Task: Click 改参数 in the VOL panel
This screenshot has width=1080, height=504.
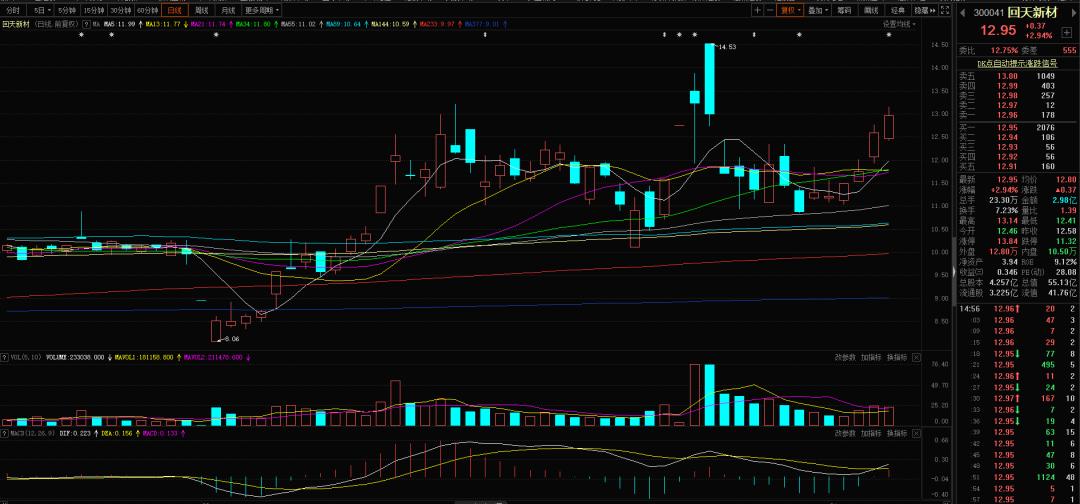Action: (x=845, y=357)
